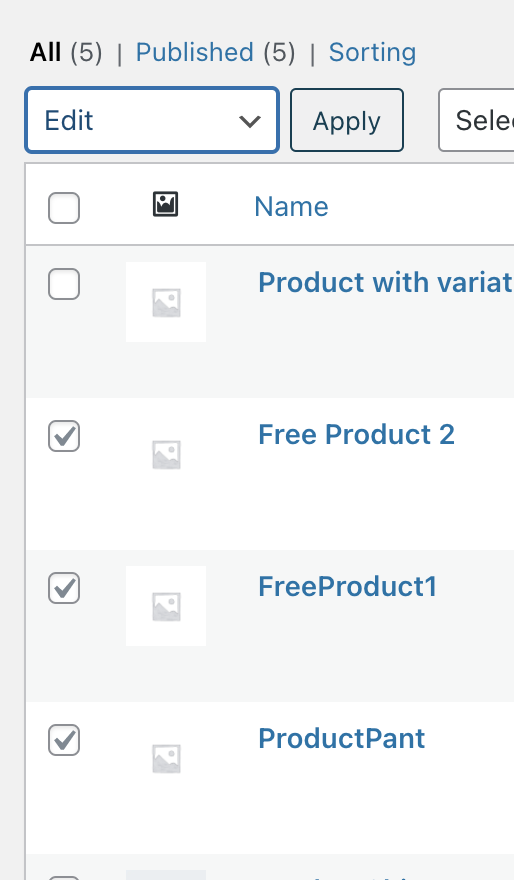Switch to the Published filter tab

[x=195, y=53]
